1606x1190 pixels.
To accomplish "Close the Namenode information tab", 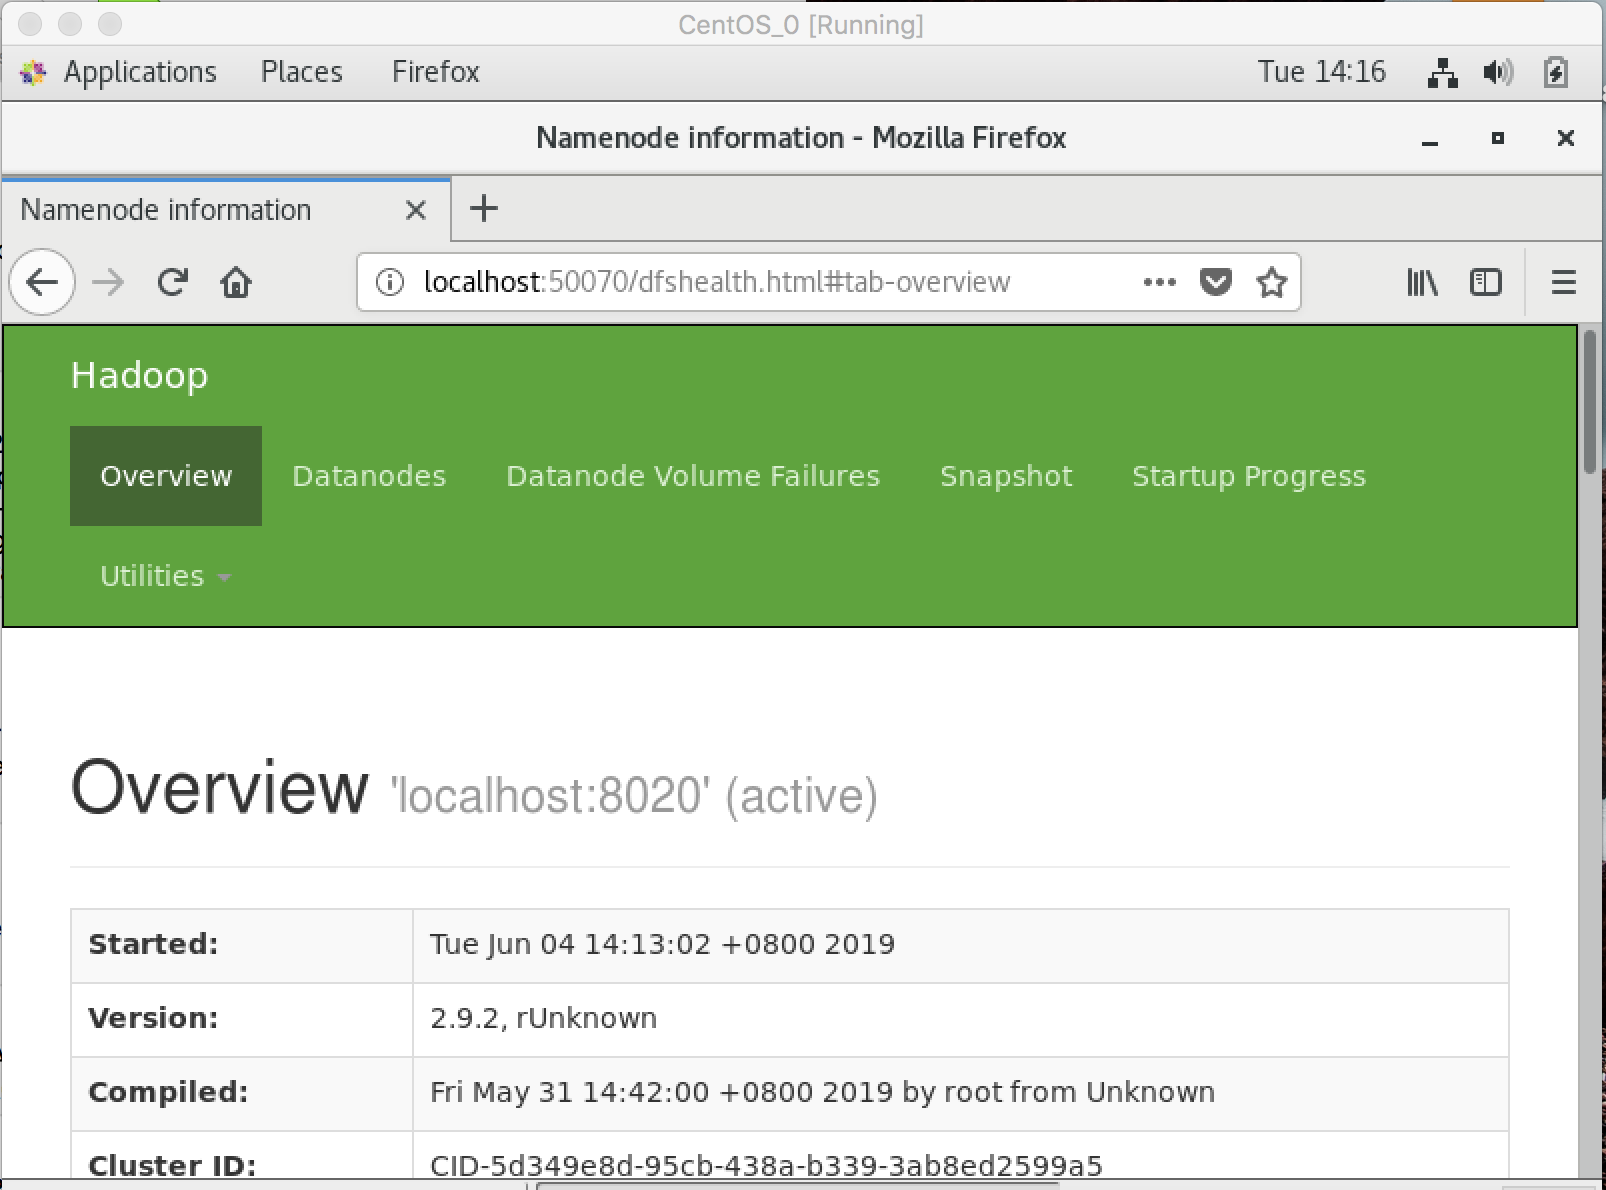I will coord(416,210).
